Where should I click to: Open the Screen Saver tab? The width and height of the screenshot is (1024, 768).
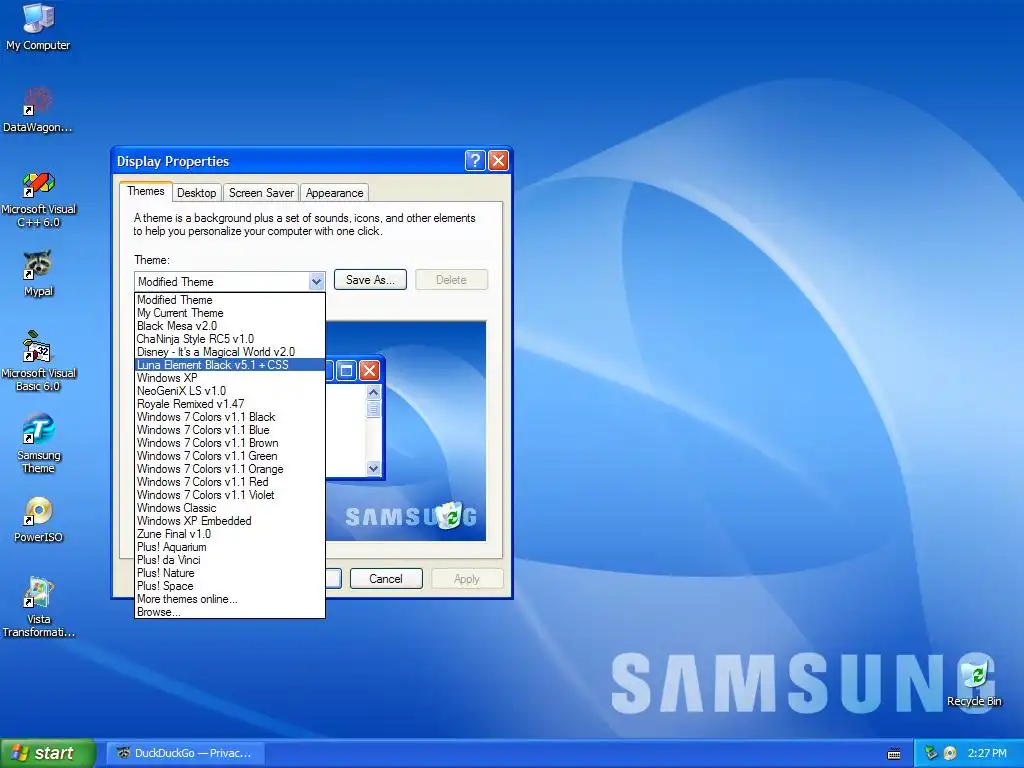tap(261, 193)
